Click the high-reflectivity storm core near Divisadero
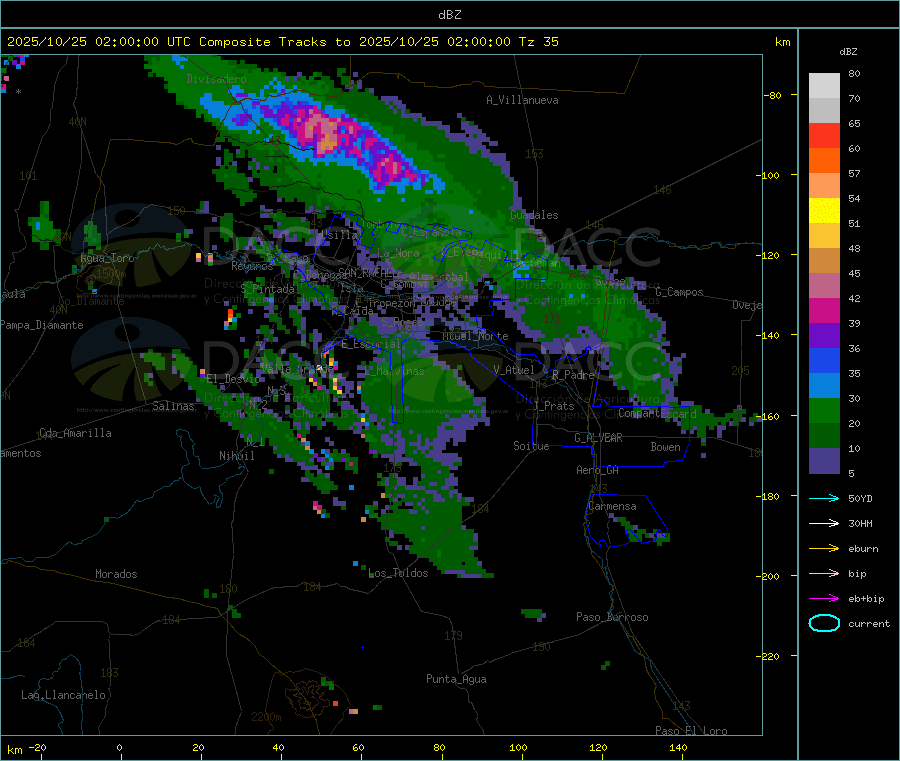 coord(325,135)
